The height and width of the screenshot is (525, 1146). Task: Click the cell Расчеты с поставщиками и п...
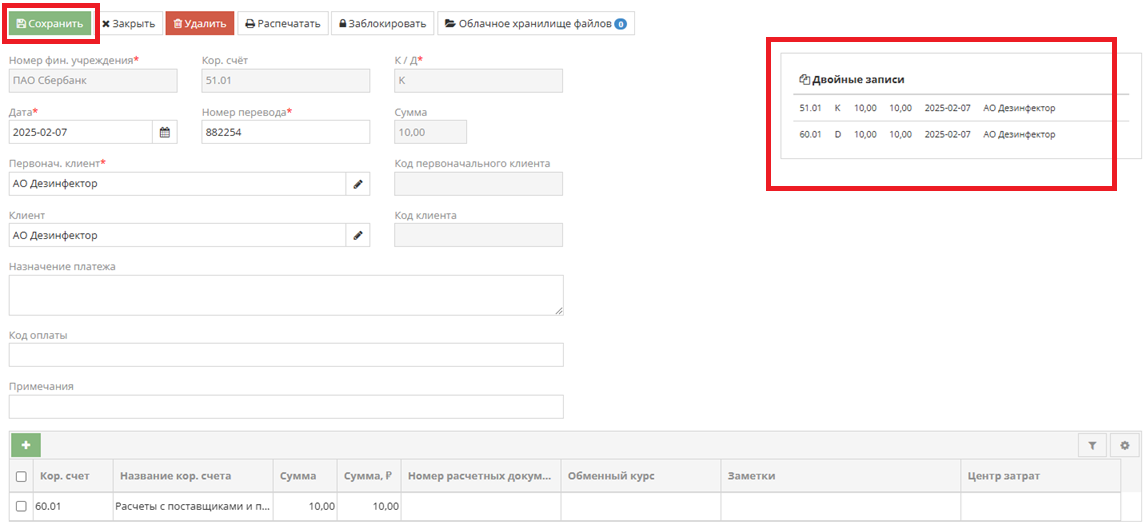click(194, 506)
